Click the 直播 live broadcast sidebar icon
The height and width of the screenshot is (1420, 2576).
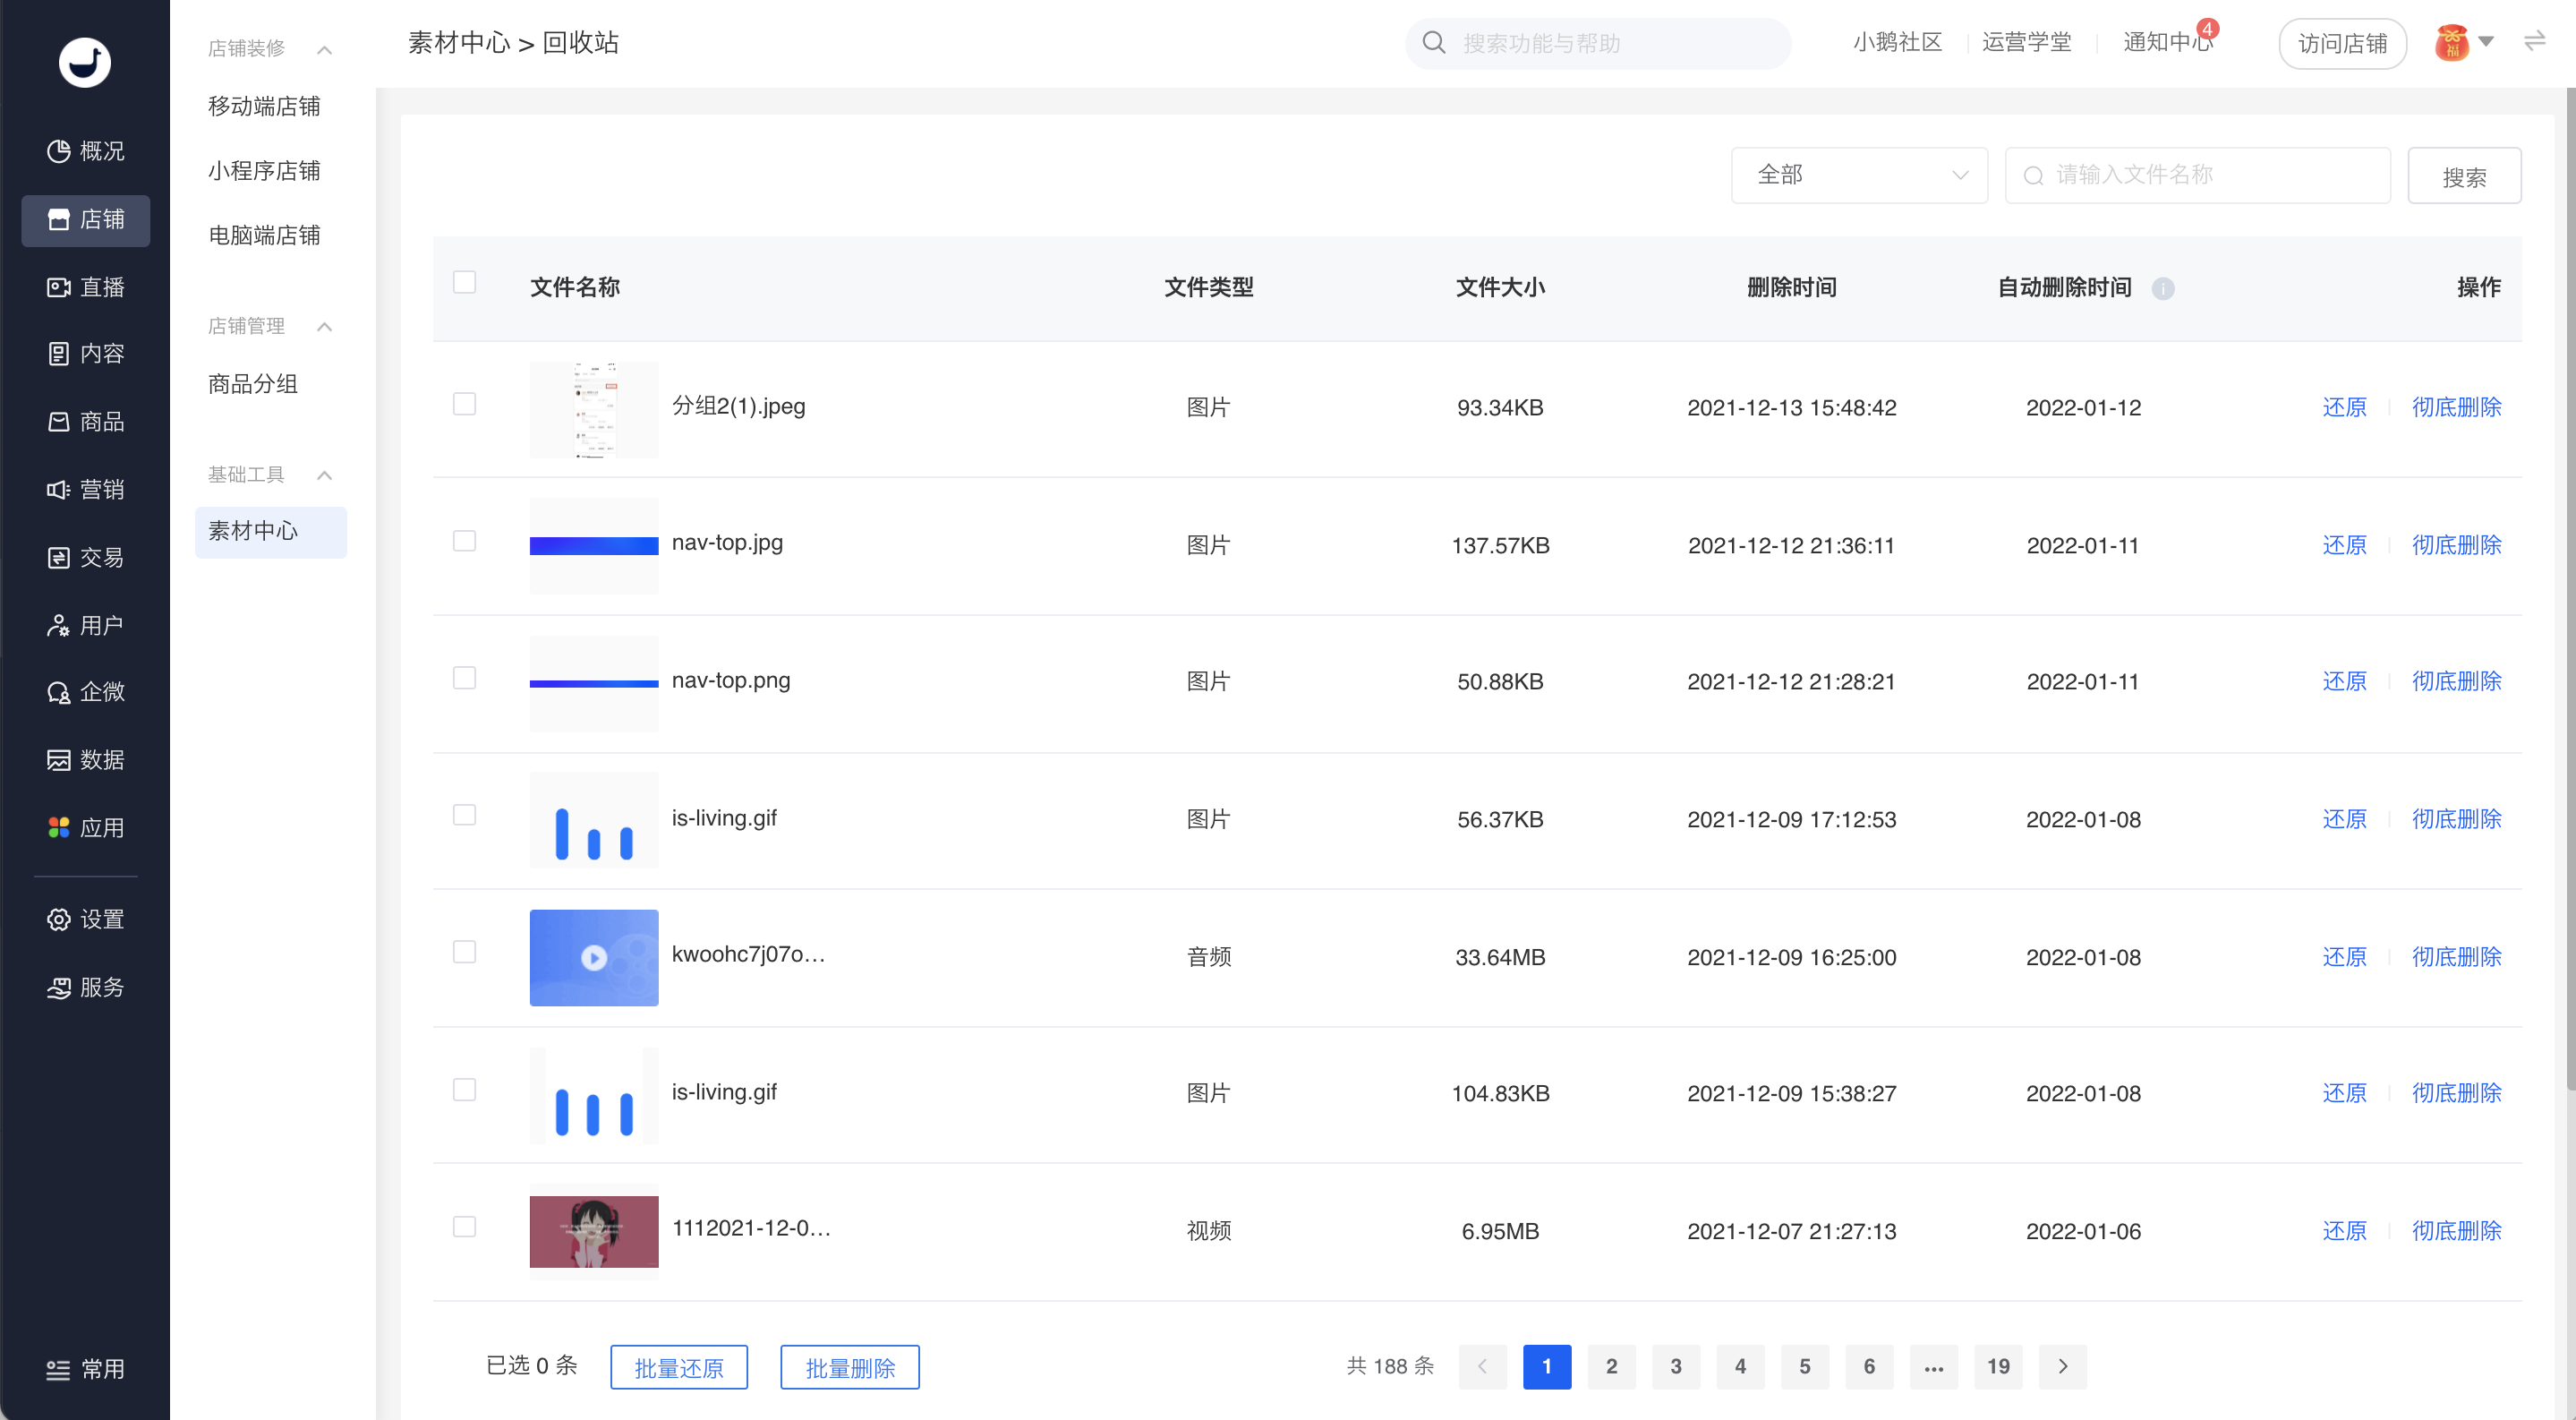(59, 287)
